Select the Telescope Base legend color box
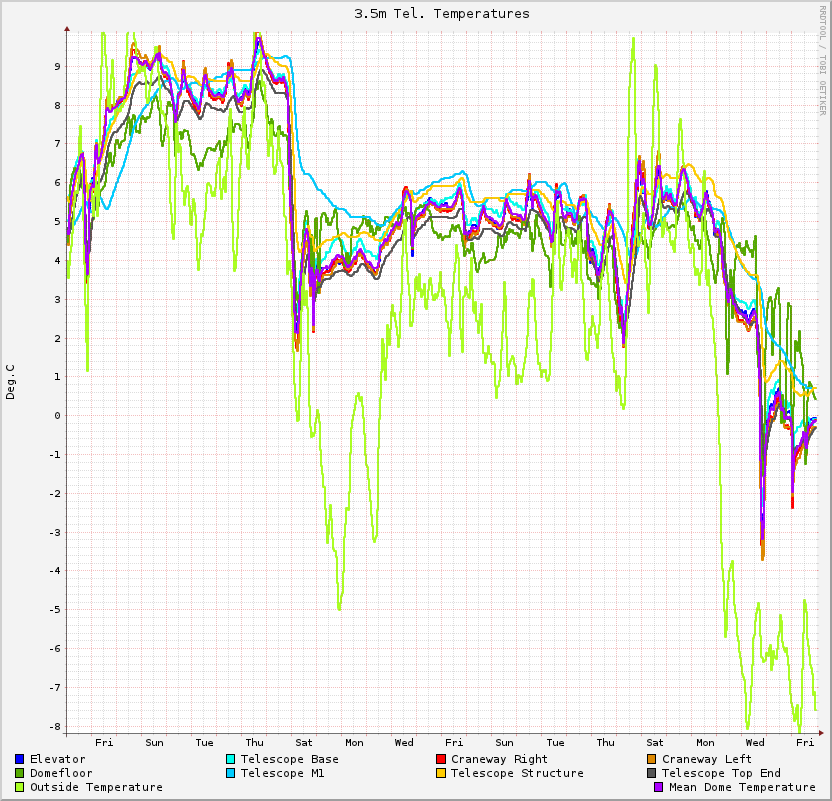The image size is (832, 801). click(231, 759)
